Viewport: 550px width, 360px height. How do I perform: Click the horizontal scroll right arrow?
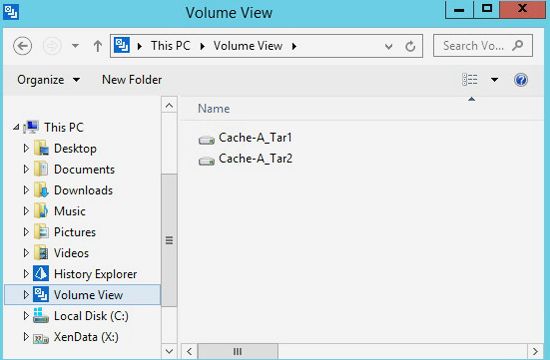click(535, 351)
